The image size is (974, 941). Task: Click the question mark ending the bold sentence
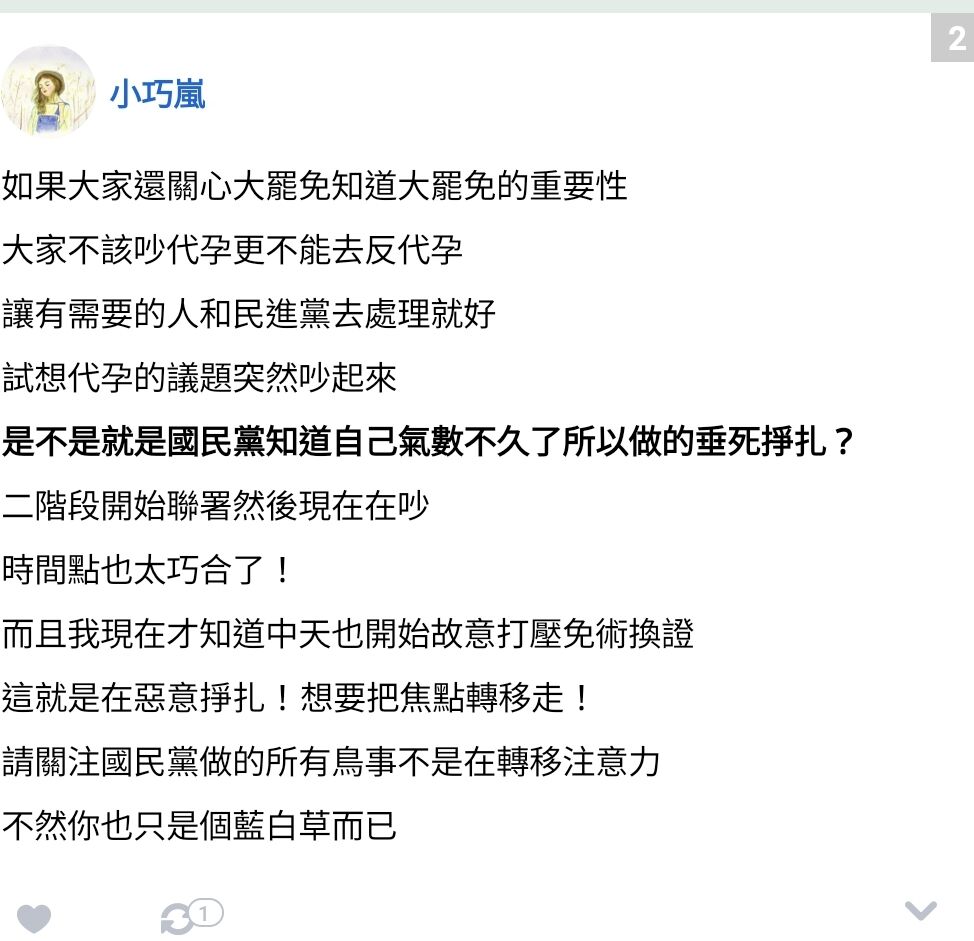click(x=844, y=442)
